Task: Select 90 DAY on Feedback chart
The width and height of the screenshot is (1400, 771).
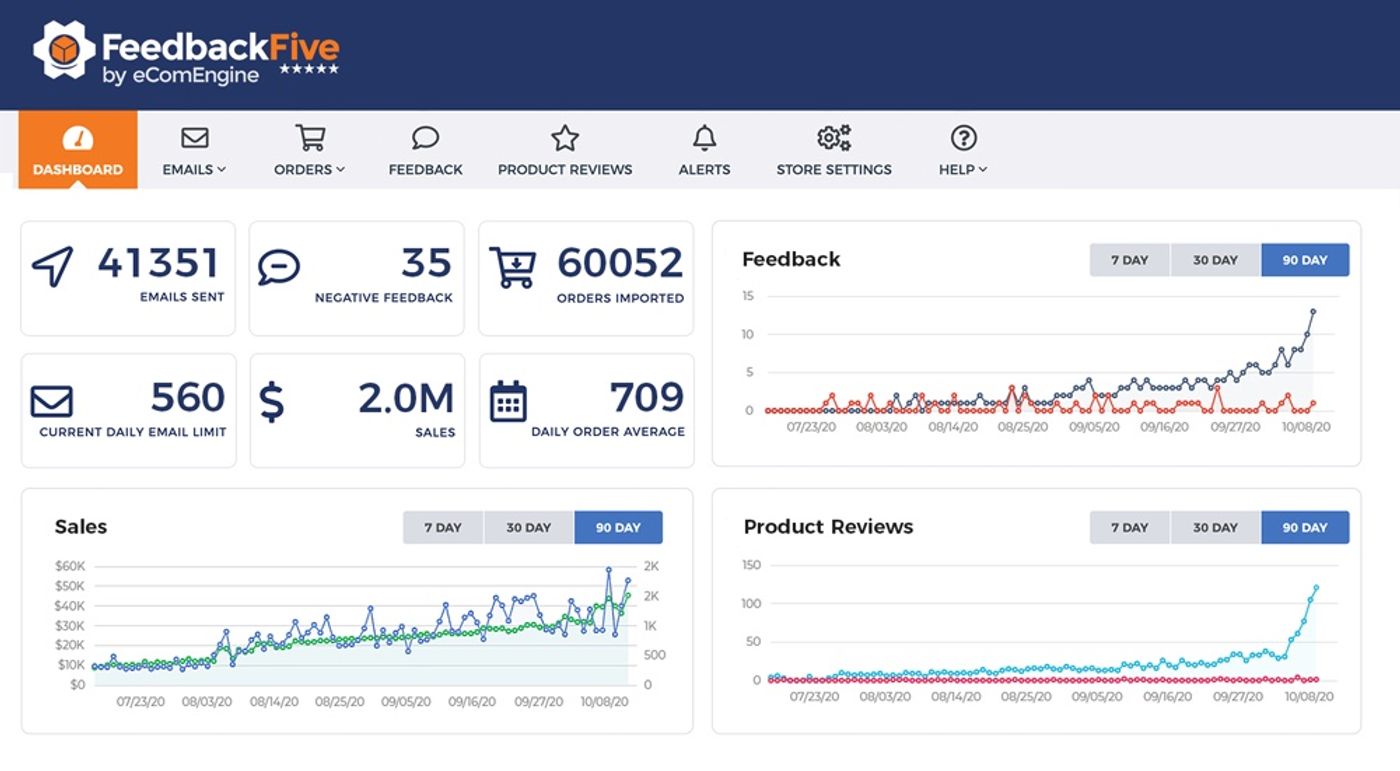Action: click(x=1305, y=260)
